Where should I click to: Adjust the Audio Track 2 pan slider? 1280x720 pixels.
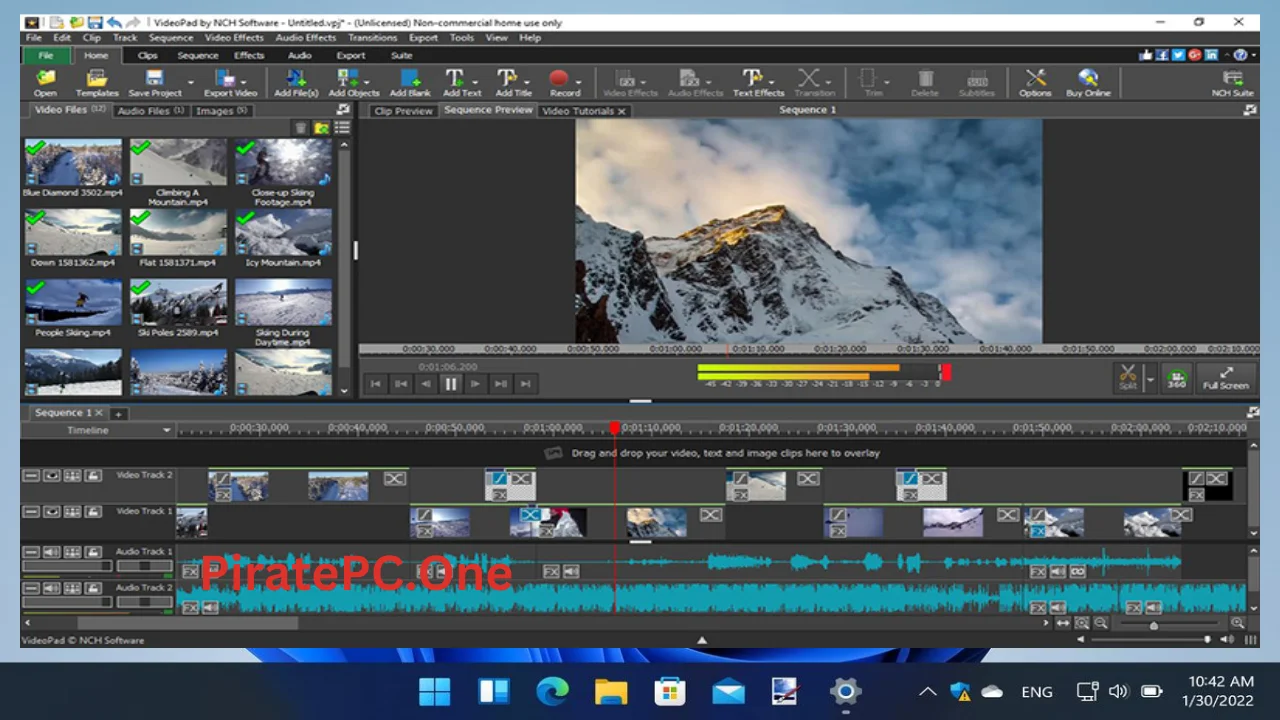(144, 602)
